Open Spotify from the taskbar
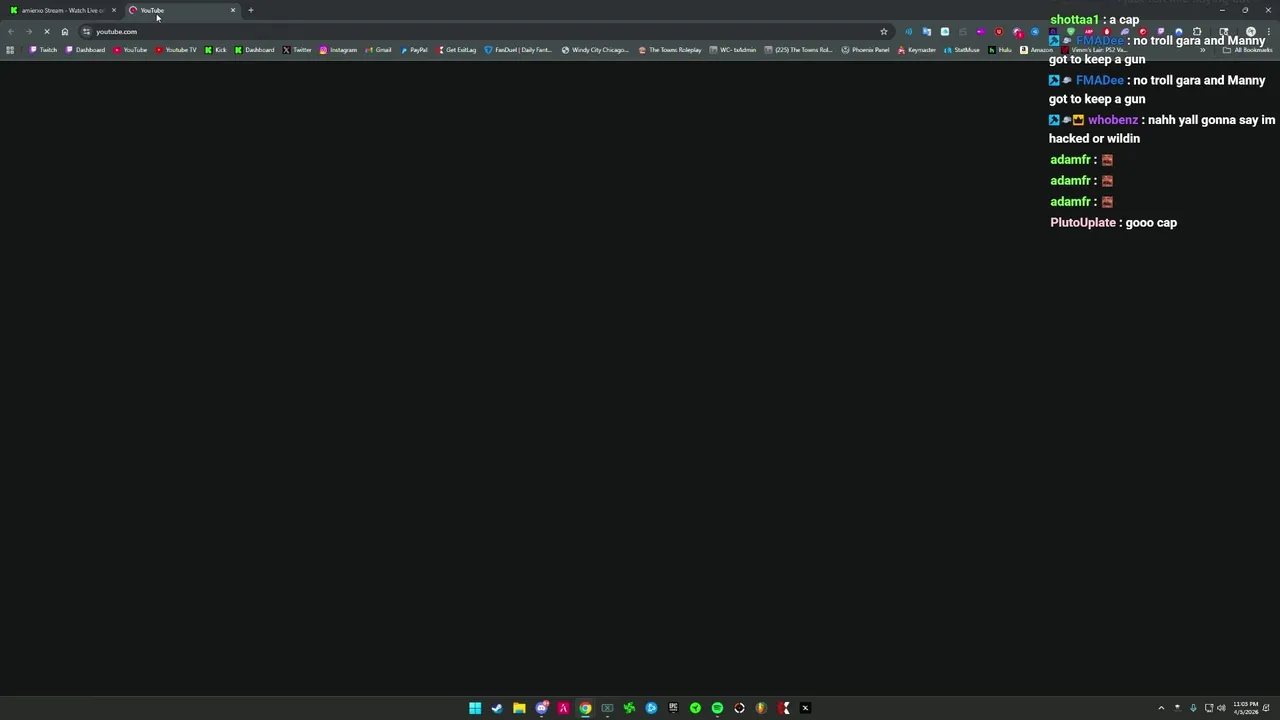This screenshot has height=720, width=1280. [x=717, y=708]
